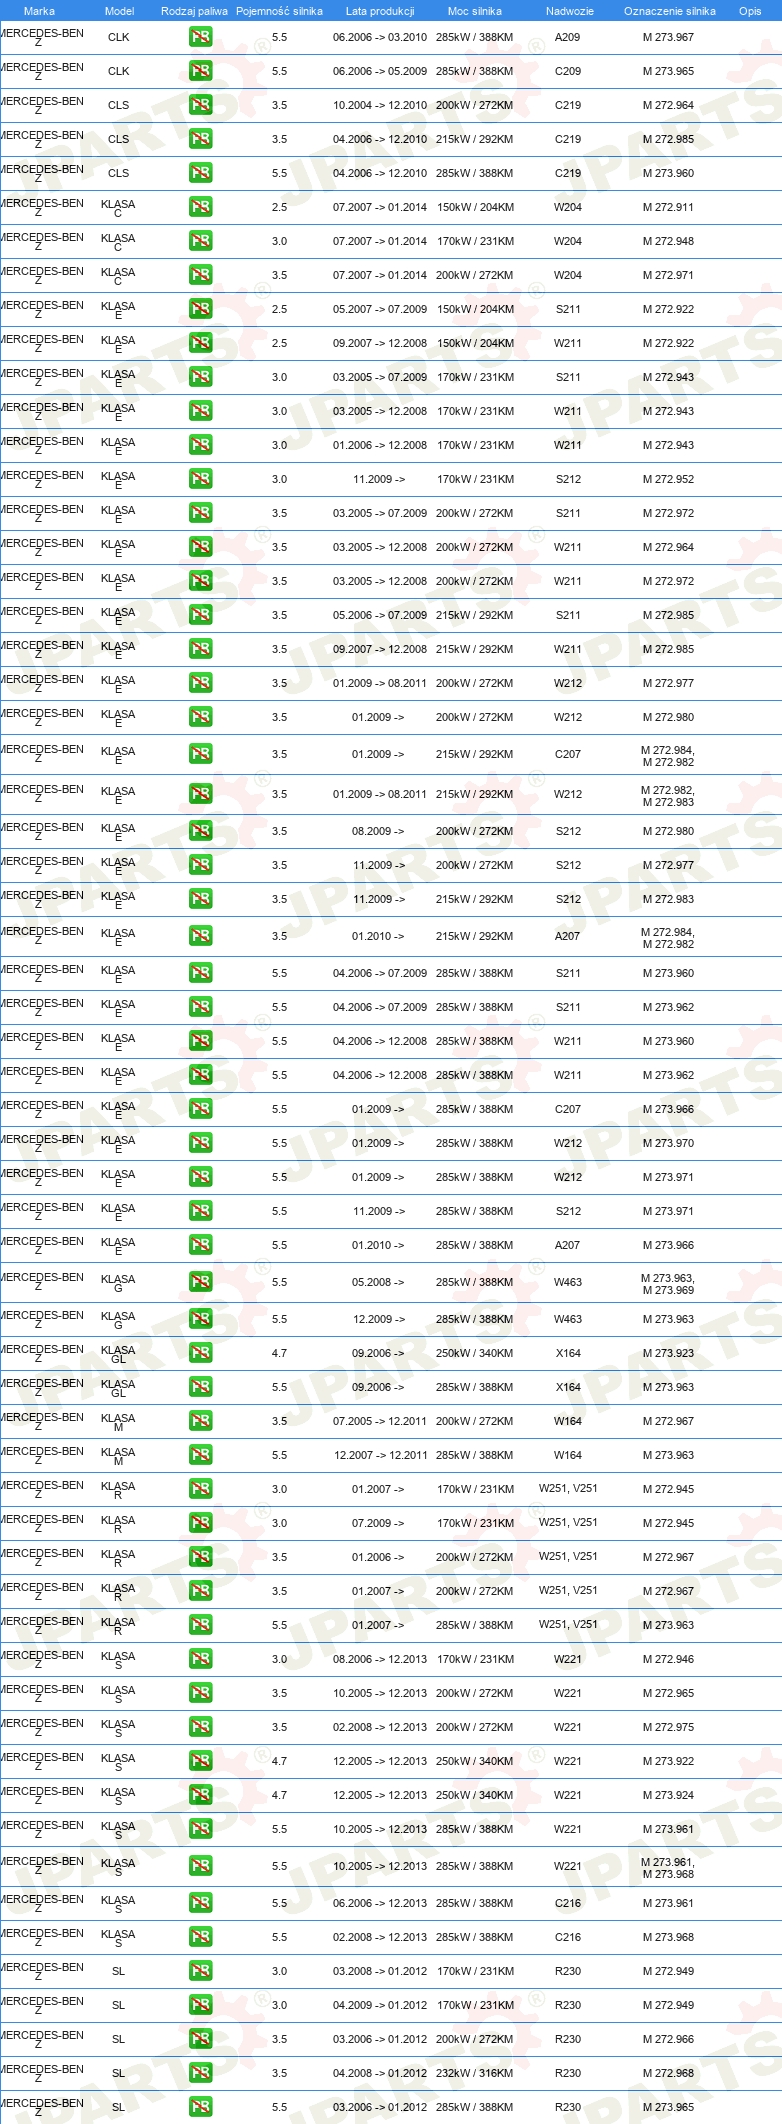Click engine code M 272.911
The width and height of the screenshot is (782, 2124).
(668, 207)
